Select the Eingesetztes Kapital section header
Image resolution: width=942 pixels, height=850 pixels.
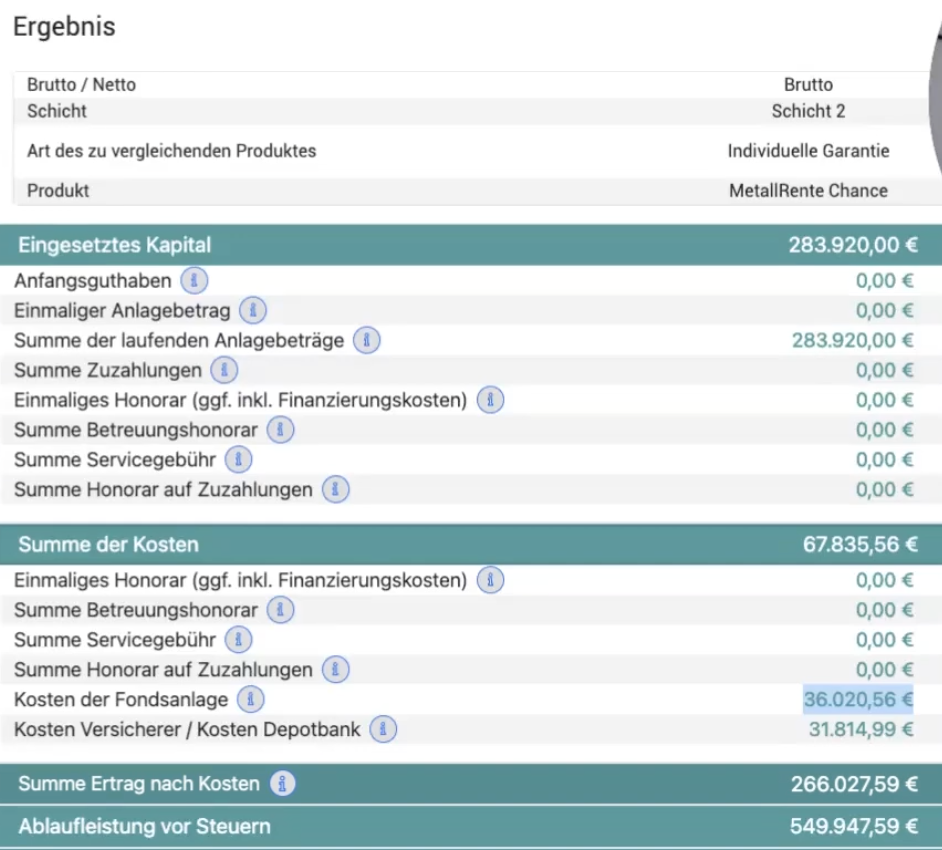471,245
